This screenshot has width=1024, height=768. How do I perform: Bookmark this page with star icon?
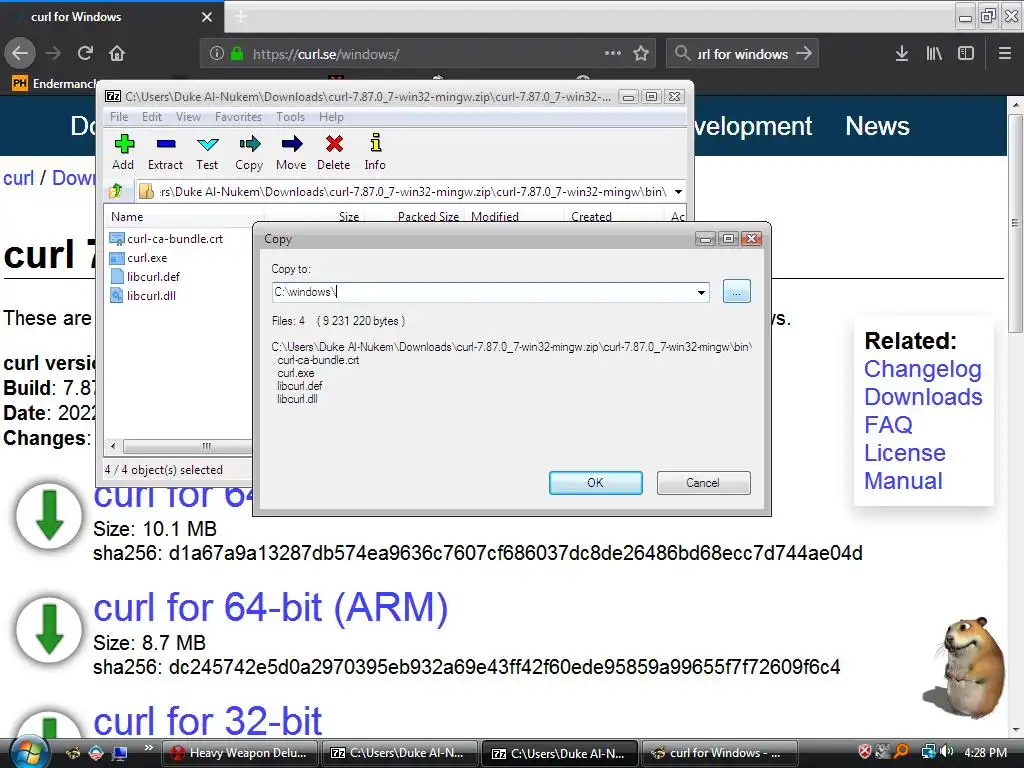click(x=641, y=54)
